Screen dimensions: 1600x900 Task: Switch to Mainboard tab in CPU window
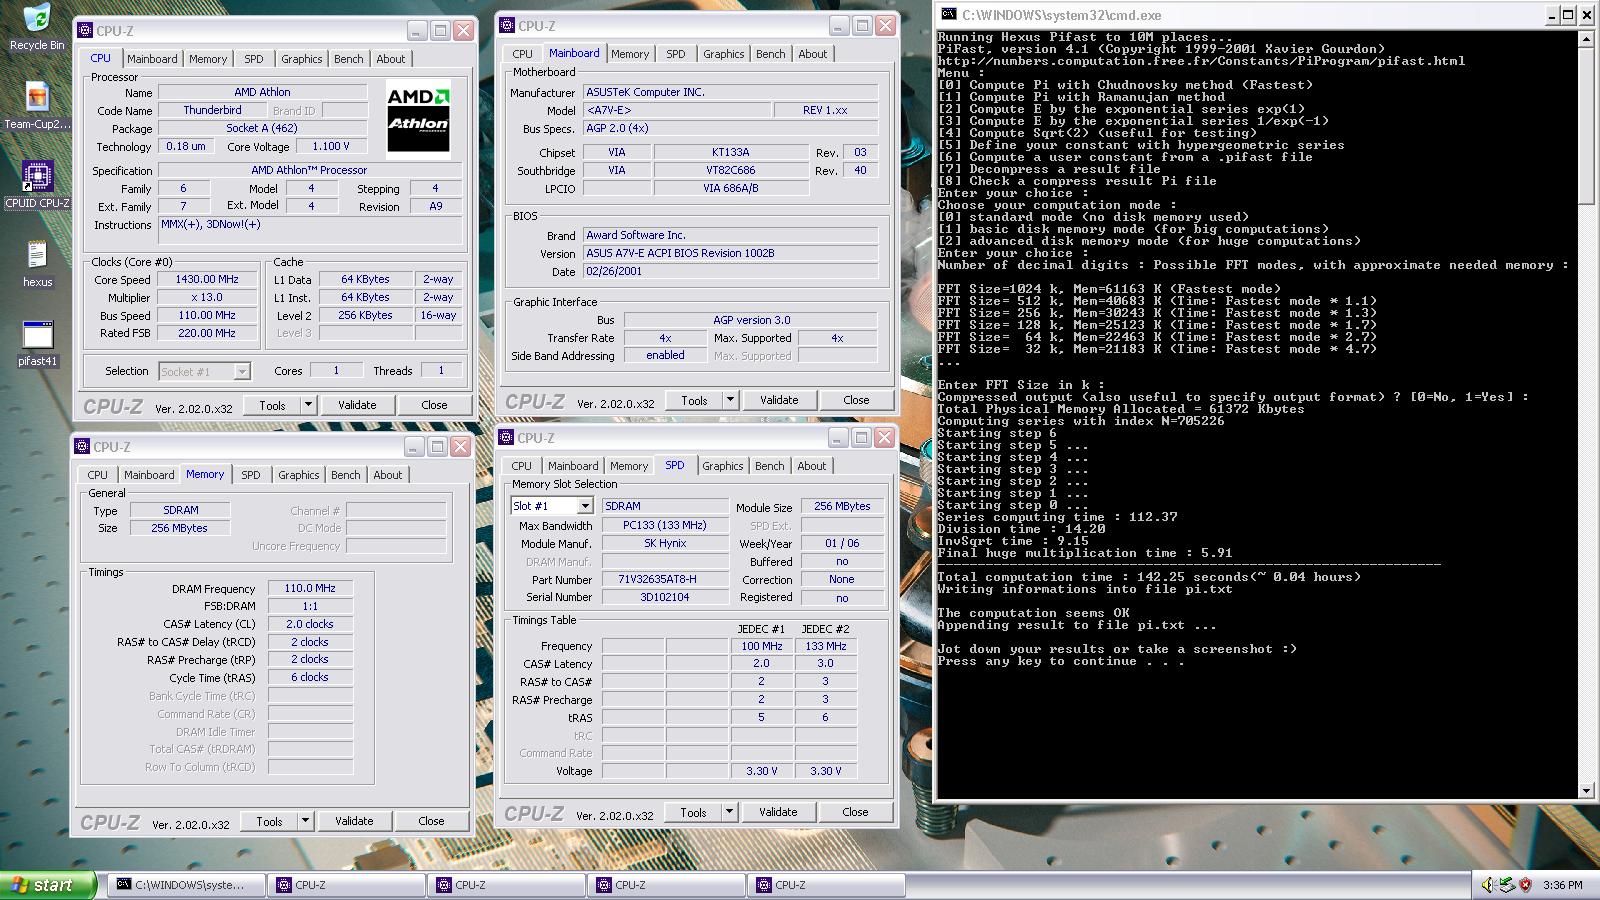coord(152,59)
